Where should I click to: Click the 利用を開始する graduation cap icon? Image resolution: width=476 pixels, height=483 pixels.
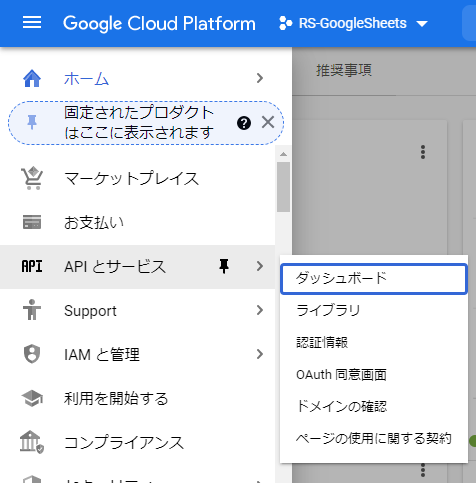point(32,398)
